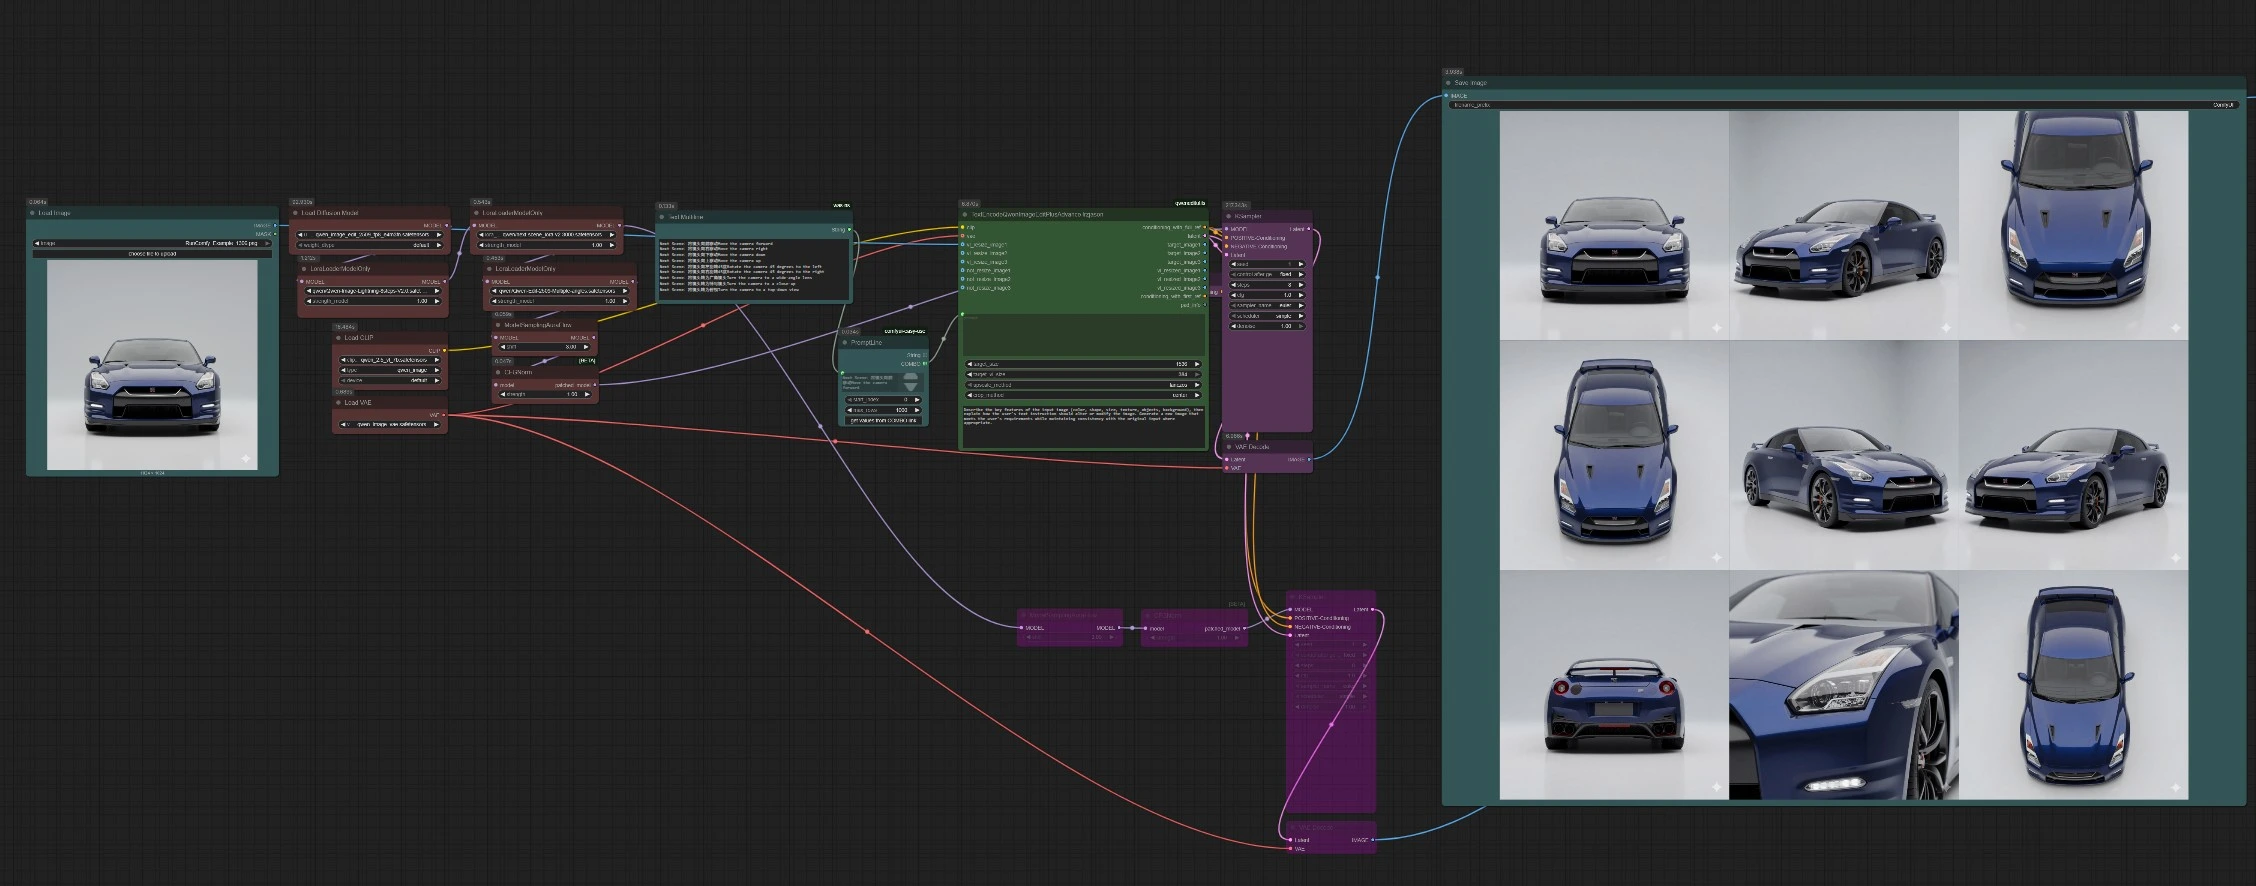Select the rear view car image in Save Image
2256x886 pixels.
click(1614, 685)
